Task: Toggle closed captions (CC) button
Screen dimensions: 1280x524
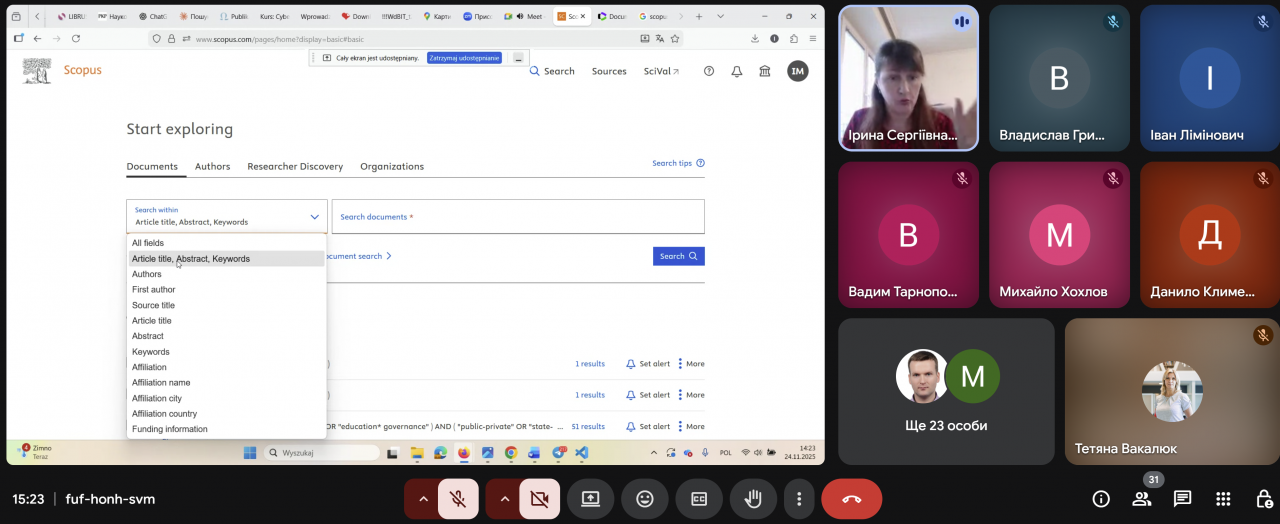Action: [x=699, y=499]
